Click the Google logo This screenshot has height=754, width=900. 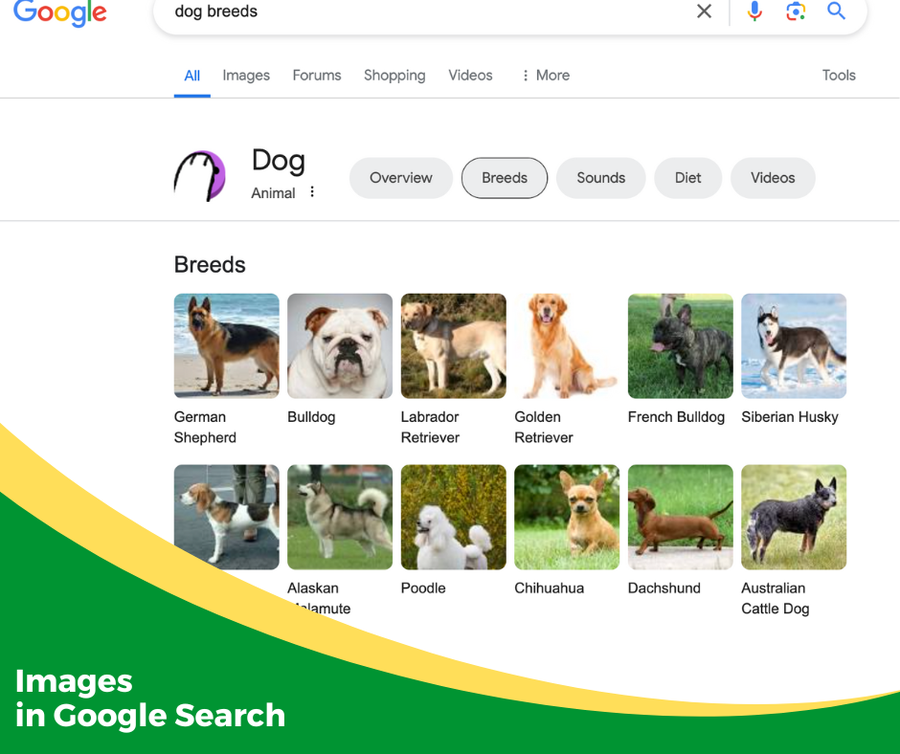point(60,14)
